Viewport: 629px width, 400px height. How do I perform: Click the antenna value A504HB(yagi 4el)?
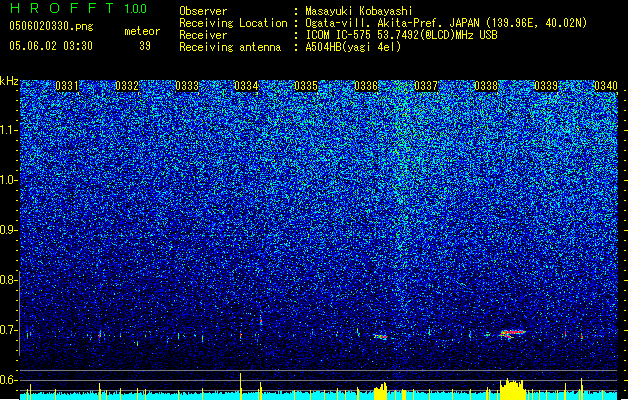pyautogui.click(x=353, y=47)
